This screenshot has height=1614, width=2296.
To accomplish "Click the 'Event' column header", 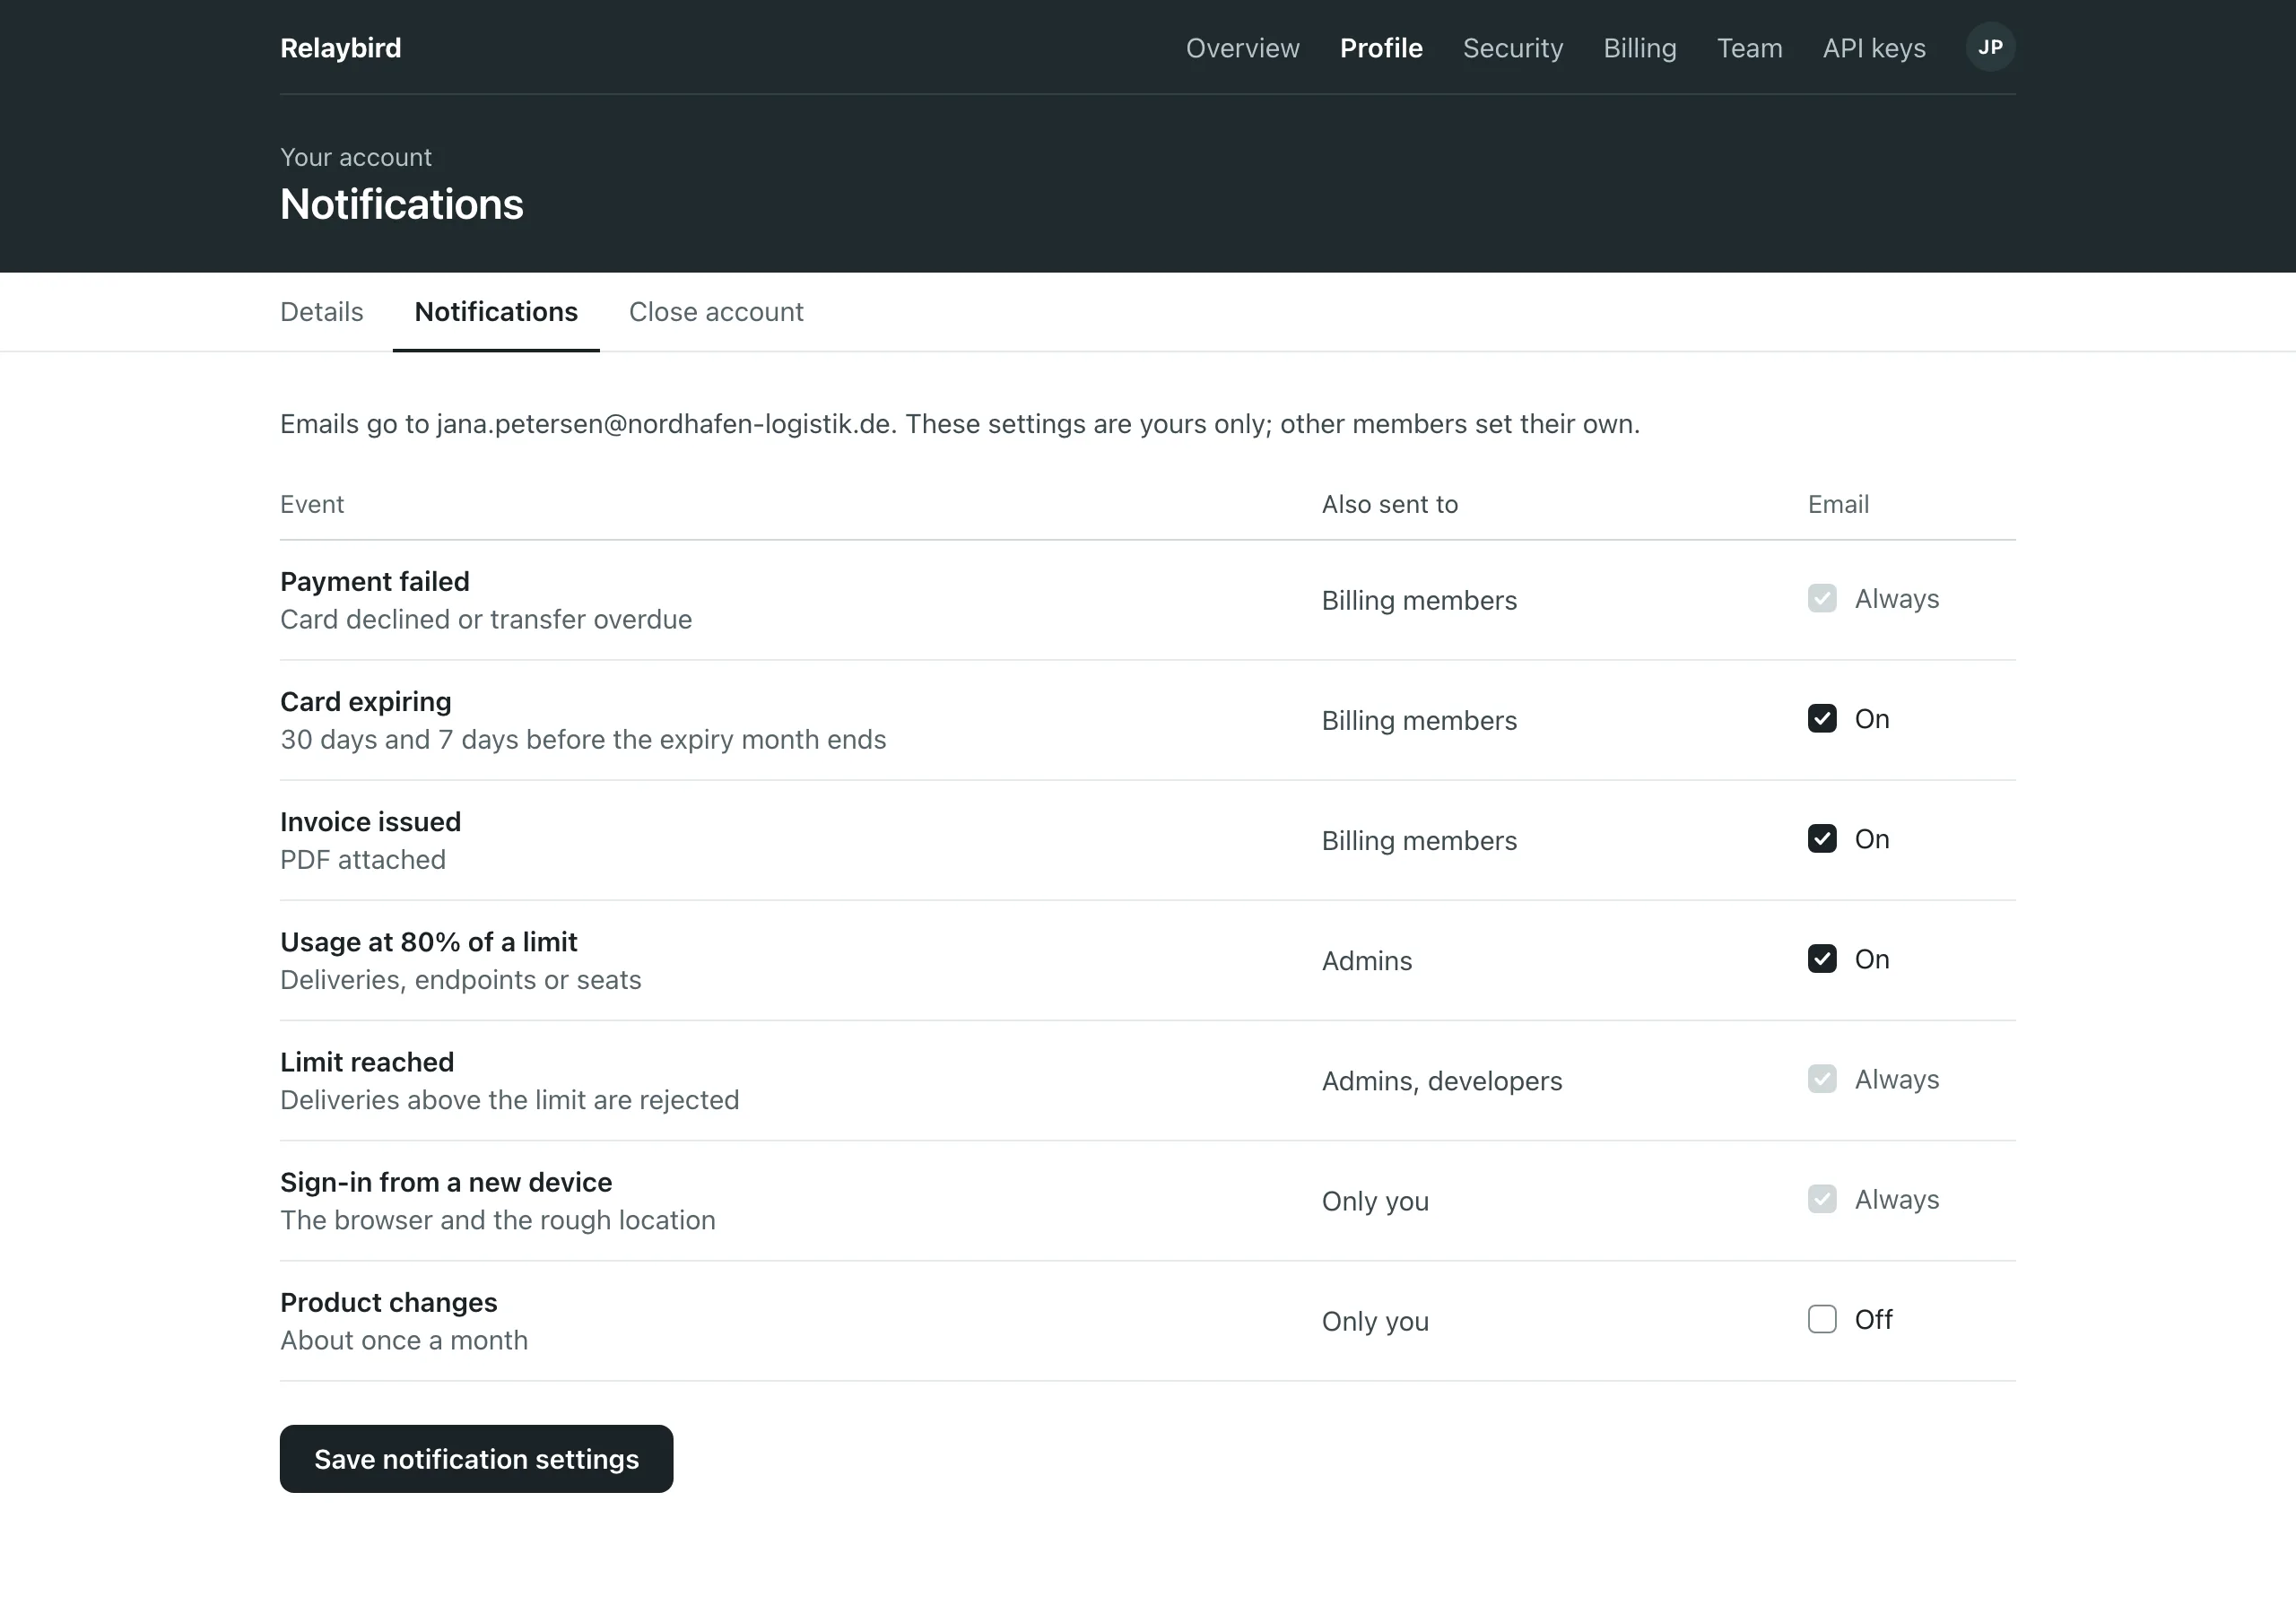I will pyautogui.click(x=312, y=504).
